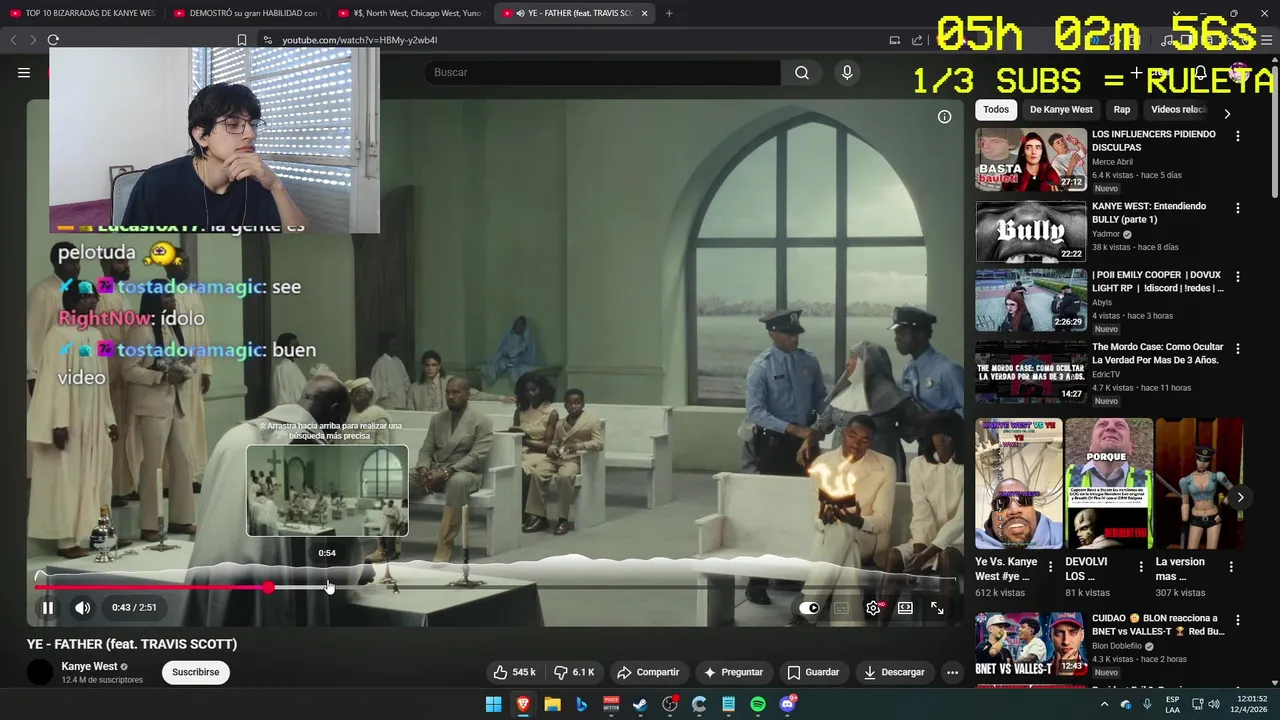Switch to TOP 10 BIZARRADAS browser tab

point(83,13)
